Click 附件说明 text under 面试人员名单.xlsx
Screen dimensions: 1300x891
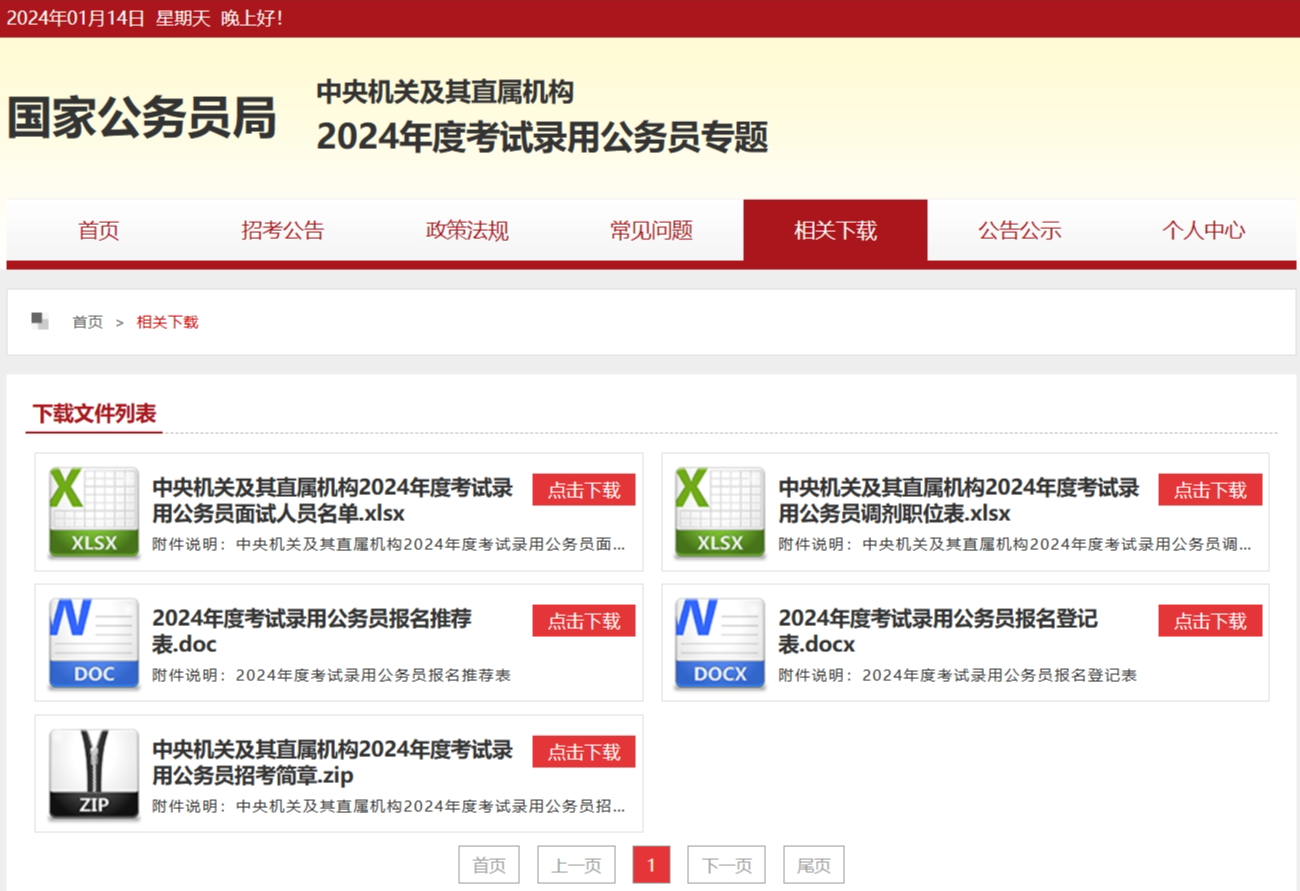(389, 544)
